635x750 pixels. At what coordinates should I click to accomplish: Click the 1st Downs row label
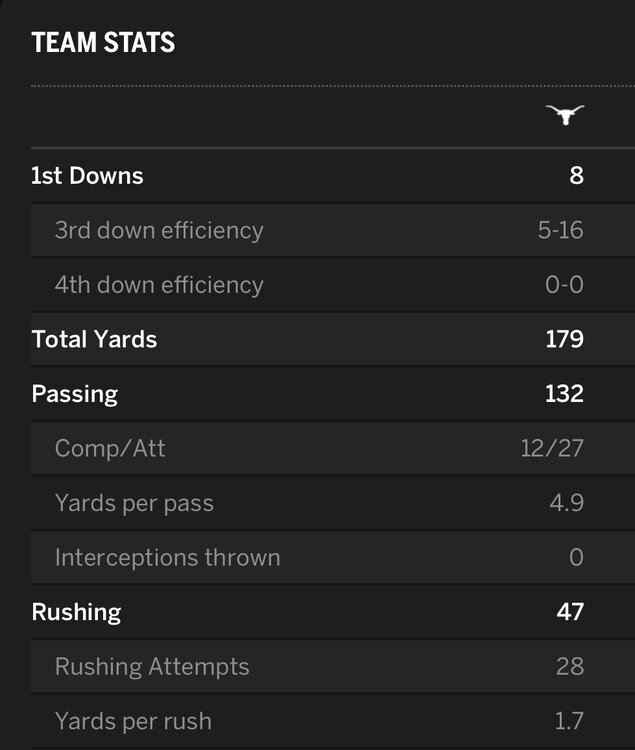88,176
